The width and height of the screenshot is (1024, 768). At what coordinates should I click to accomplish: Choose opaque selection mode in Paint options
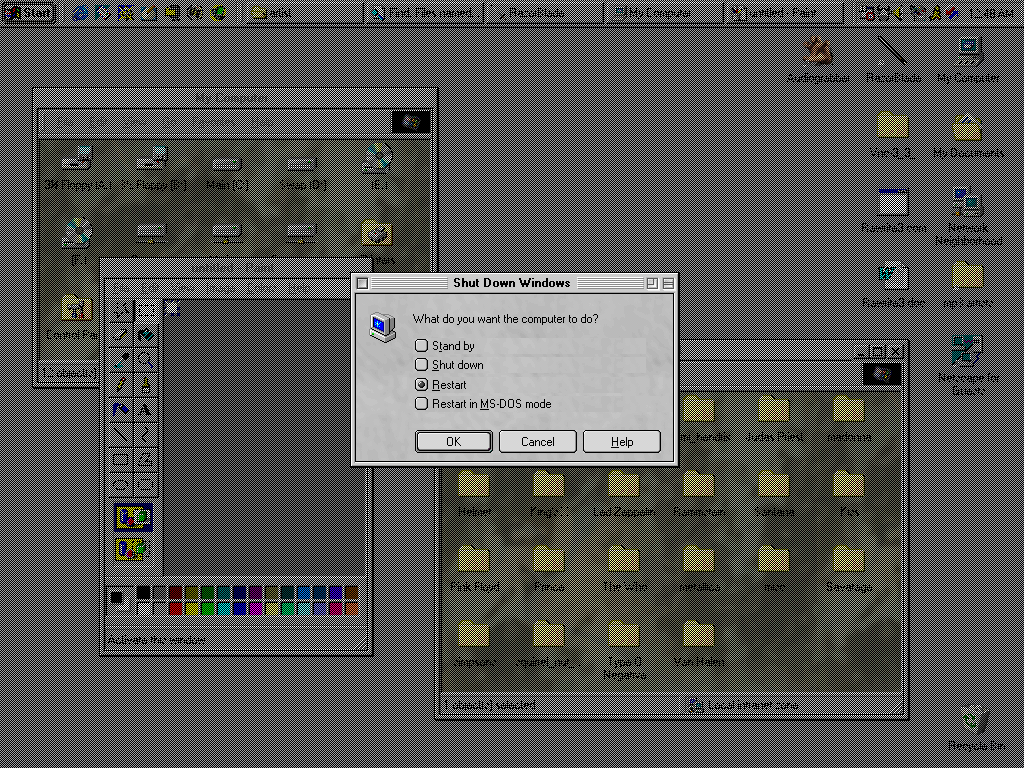click(133, 517)
